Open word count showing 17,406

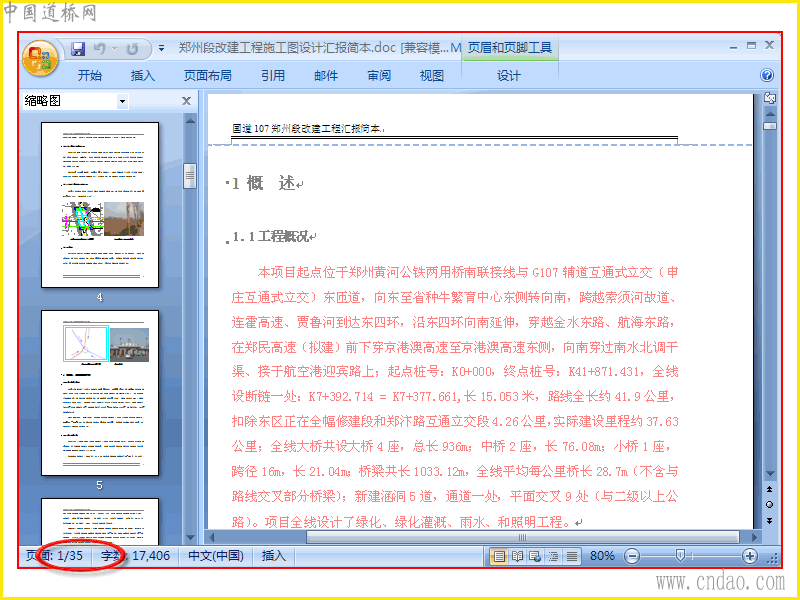click(135, 556)
